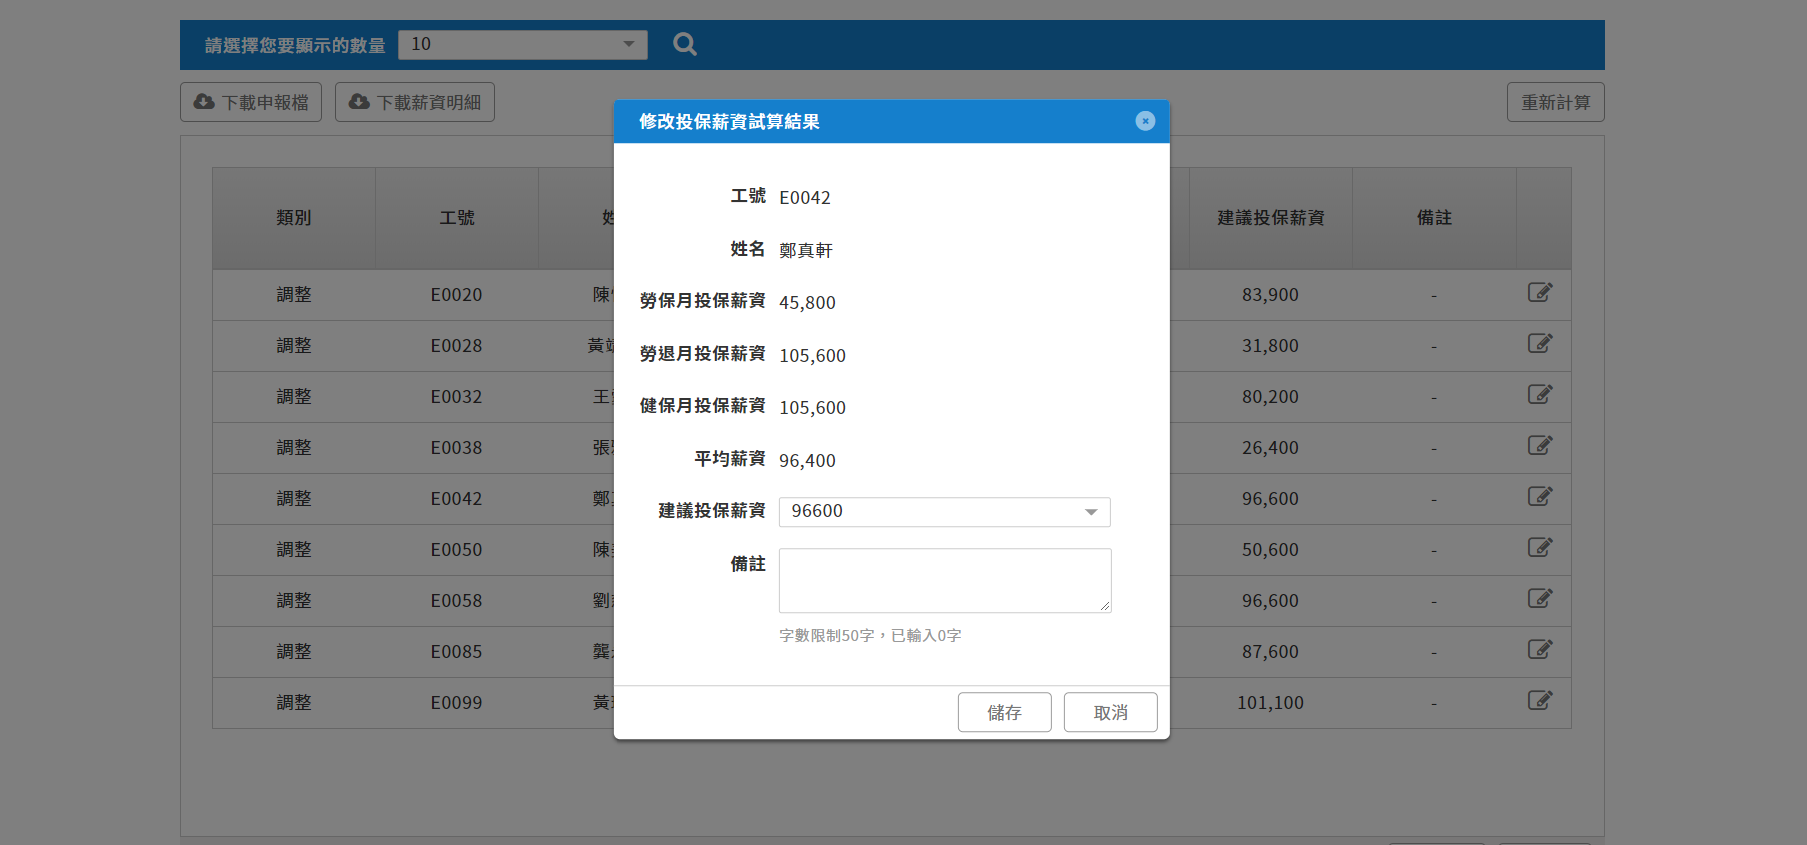Click the 50,600 suggested salary cell
1807x845 pixels.
[1270, 550]
